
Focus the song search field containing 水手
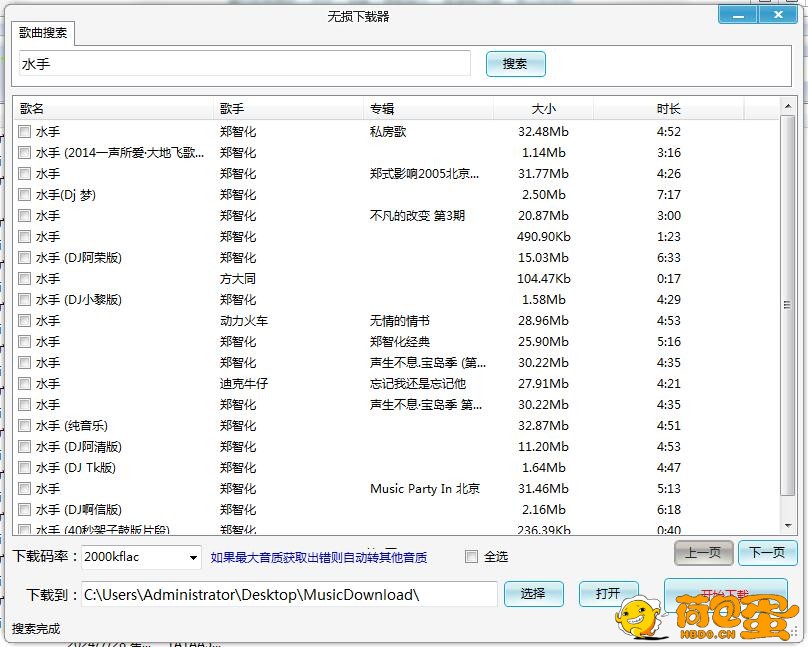coord(245,64)
